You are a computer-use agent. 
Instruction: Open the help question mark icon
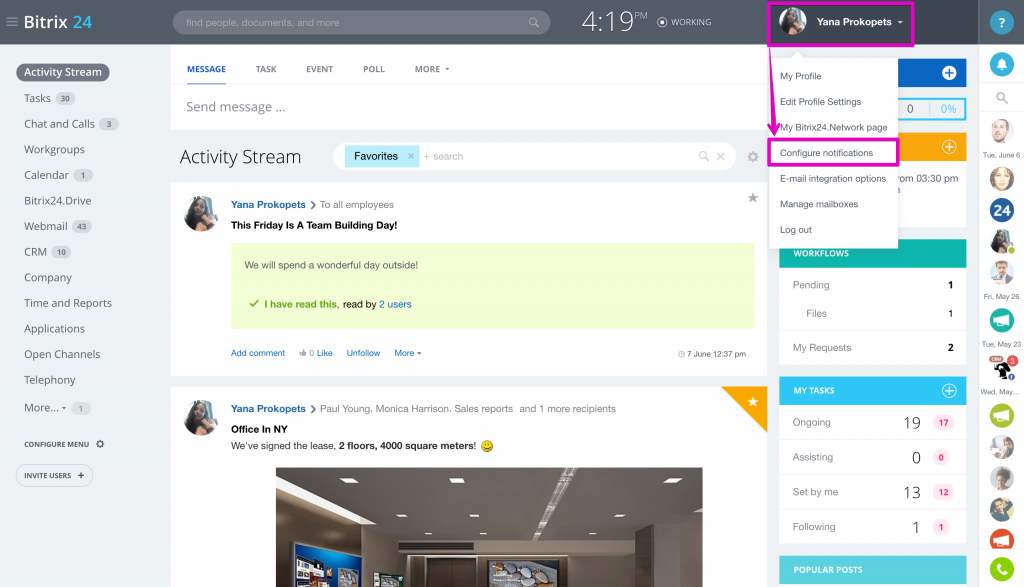pyautogui.click(x=1001, y=22)
